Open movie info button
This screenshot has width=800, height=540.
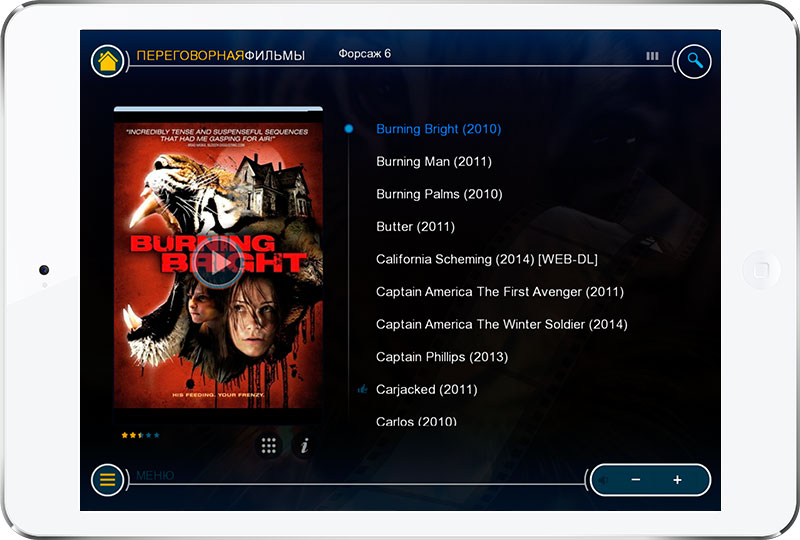(305, 446)
